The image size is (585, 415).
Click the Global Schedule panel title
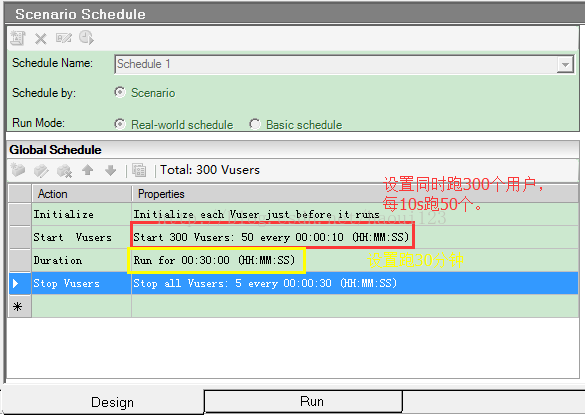[x=55, y=150]
